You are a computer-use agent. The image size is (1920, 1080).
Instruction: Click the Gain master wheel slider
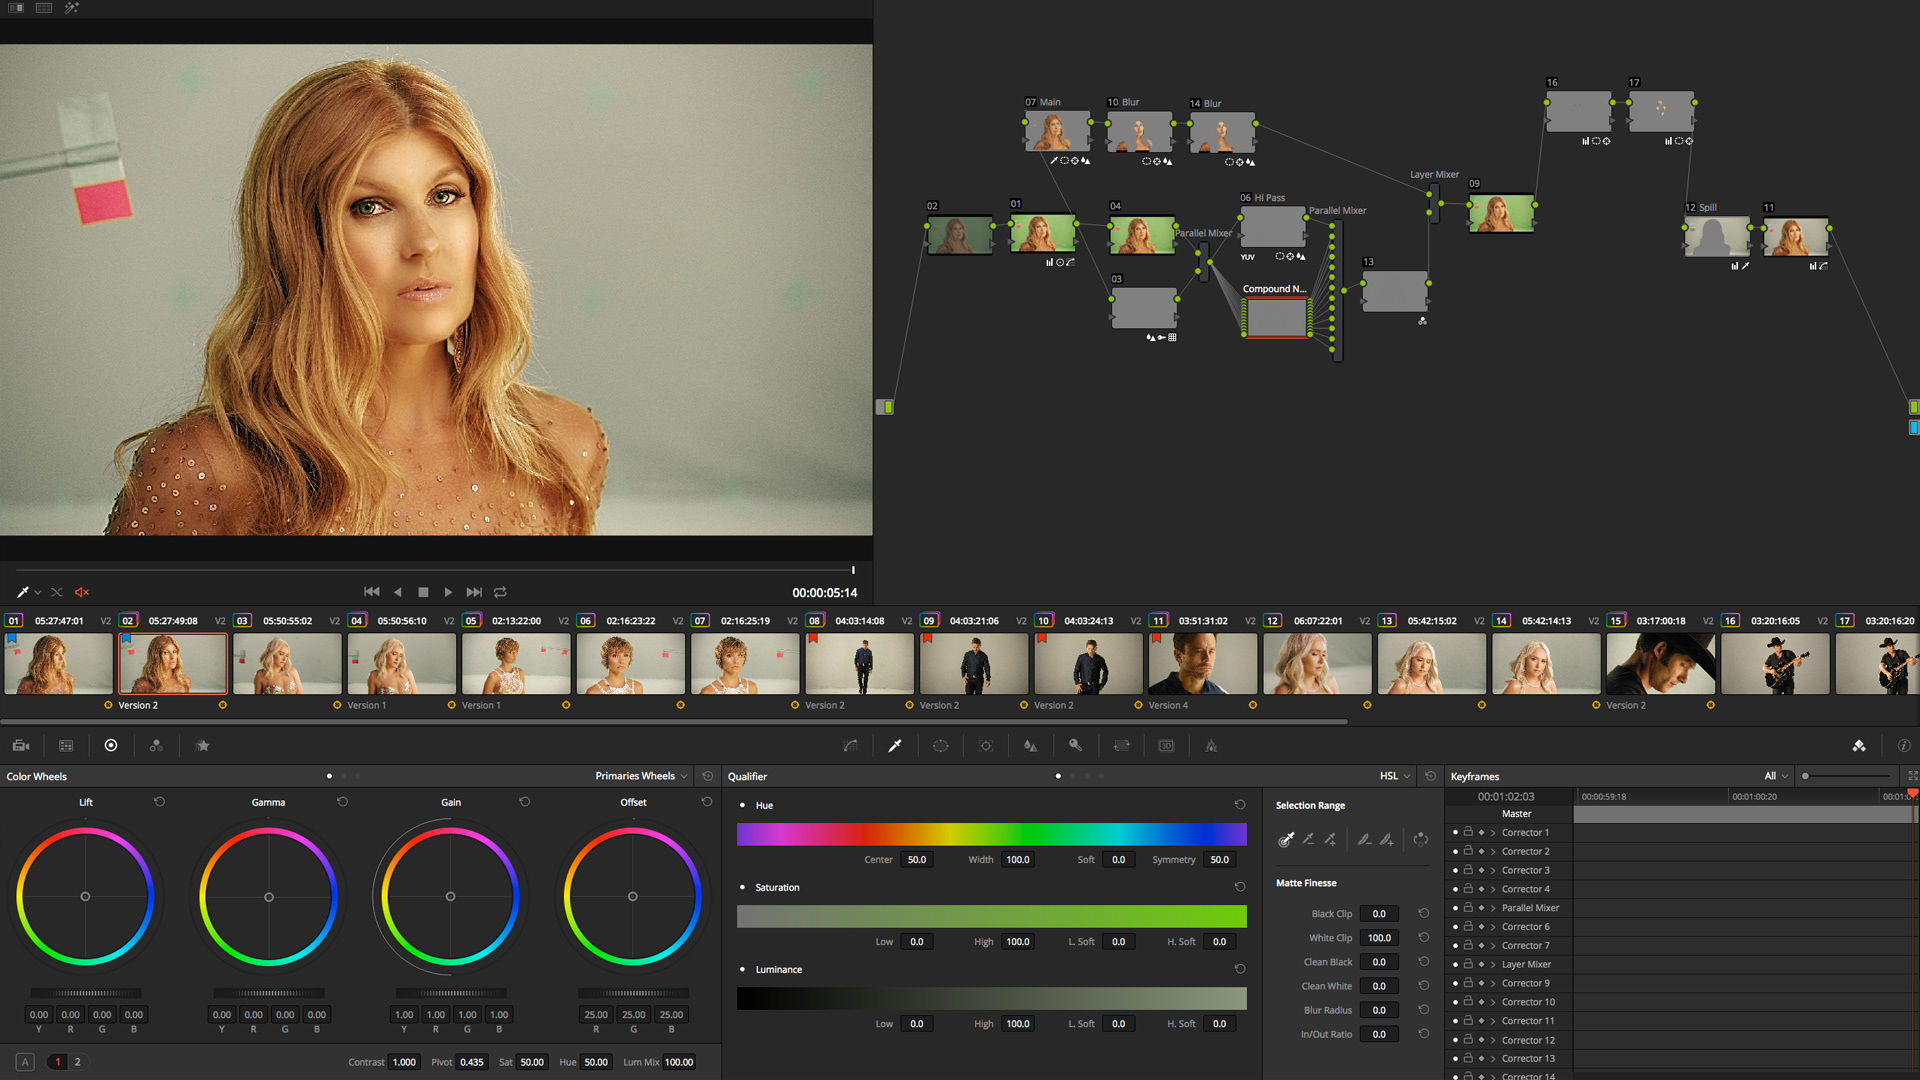tap(451, 993)
